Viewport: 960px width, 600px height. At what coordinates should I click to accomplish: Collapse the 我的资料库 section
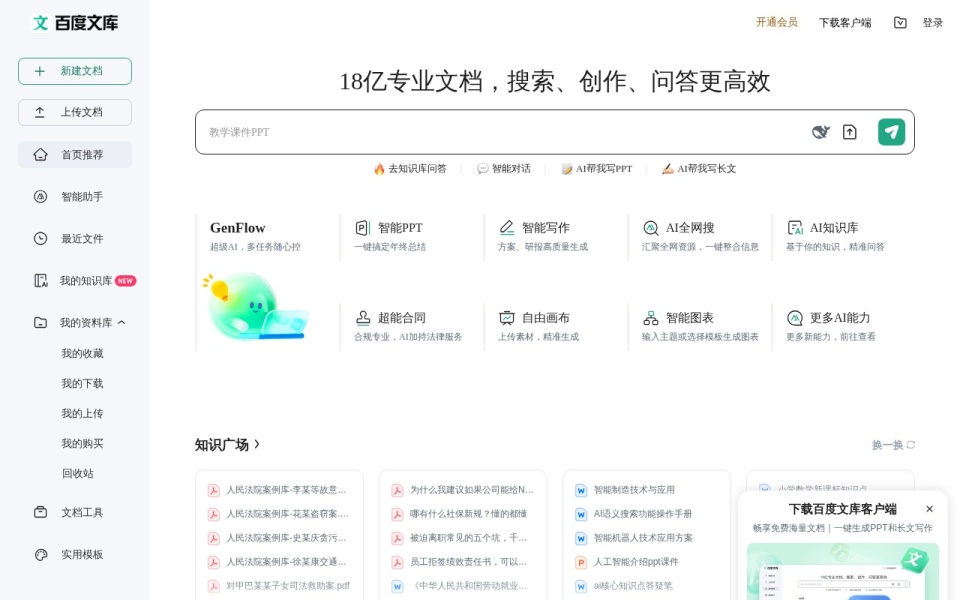coord(122,323)
